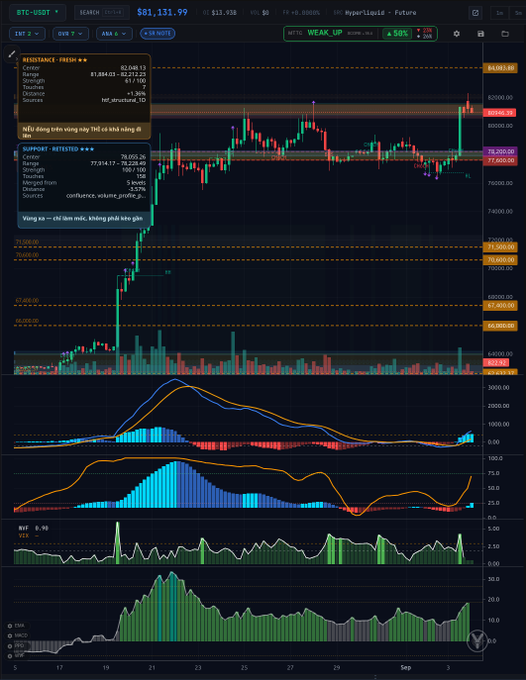Click the VIX indicator label
Screen dimensions: 526x680
28,536
